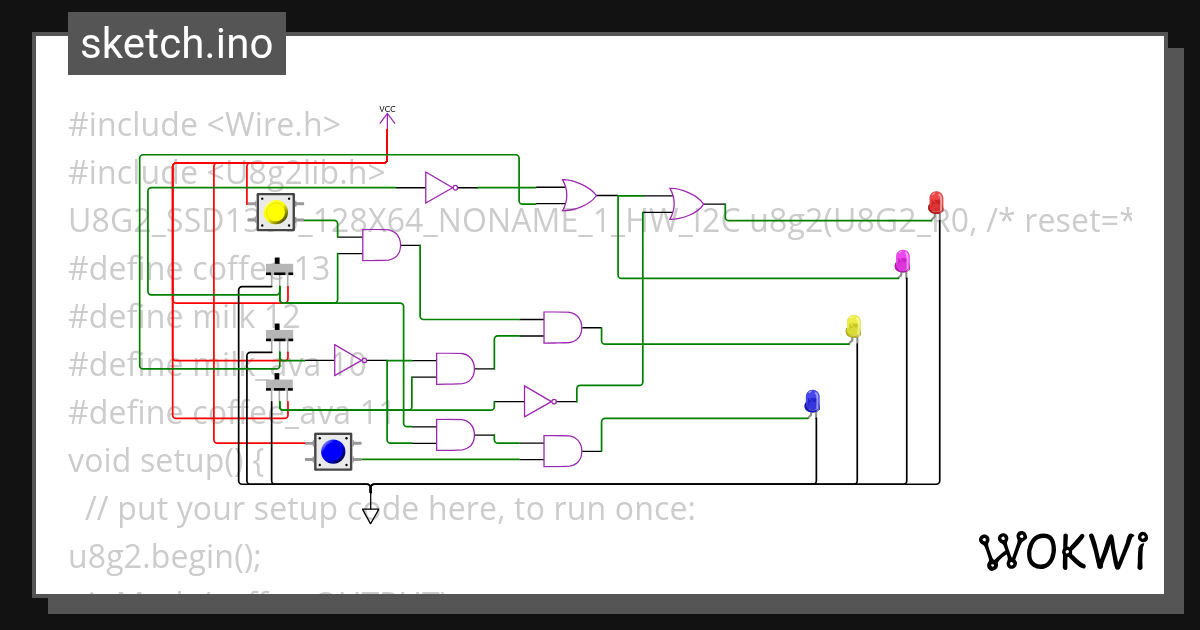Screen dimensions: 1200x630
Task: Select the blue LED component
Action: (x=812, y=401)
